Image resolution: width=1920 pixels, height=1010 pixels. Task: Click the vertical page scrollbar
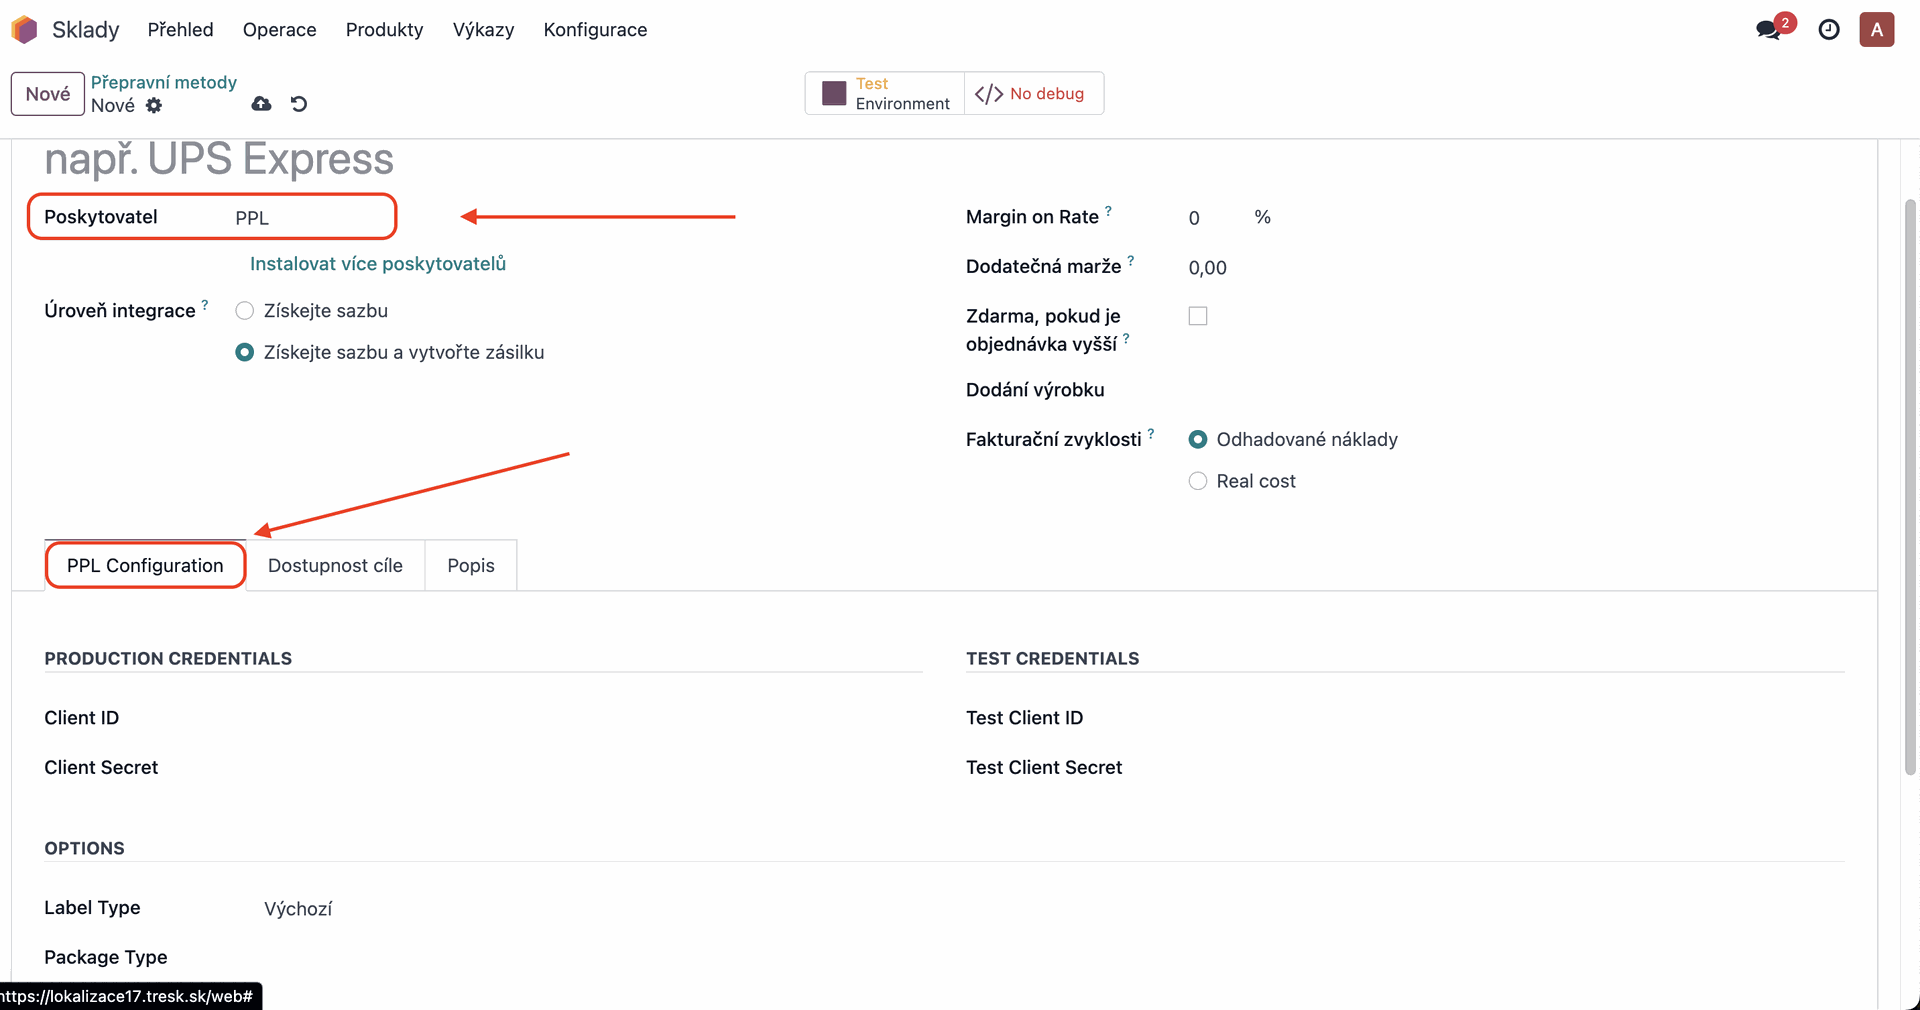[x=1910, y=487]
